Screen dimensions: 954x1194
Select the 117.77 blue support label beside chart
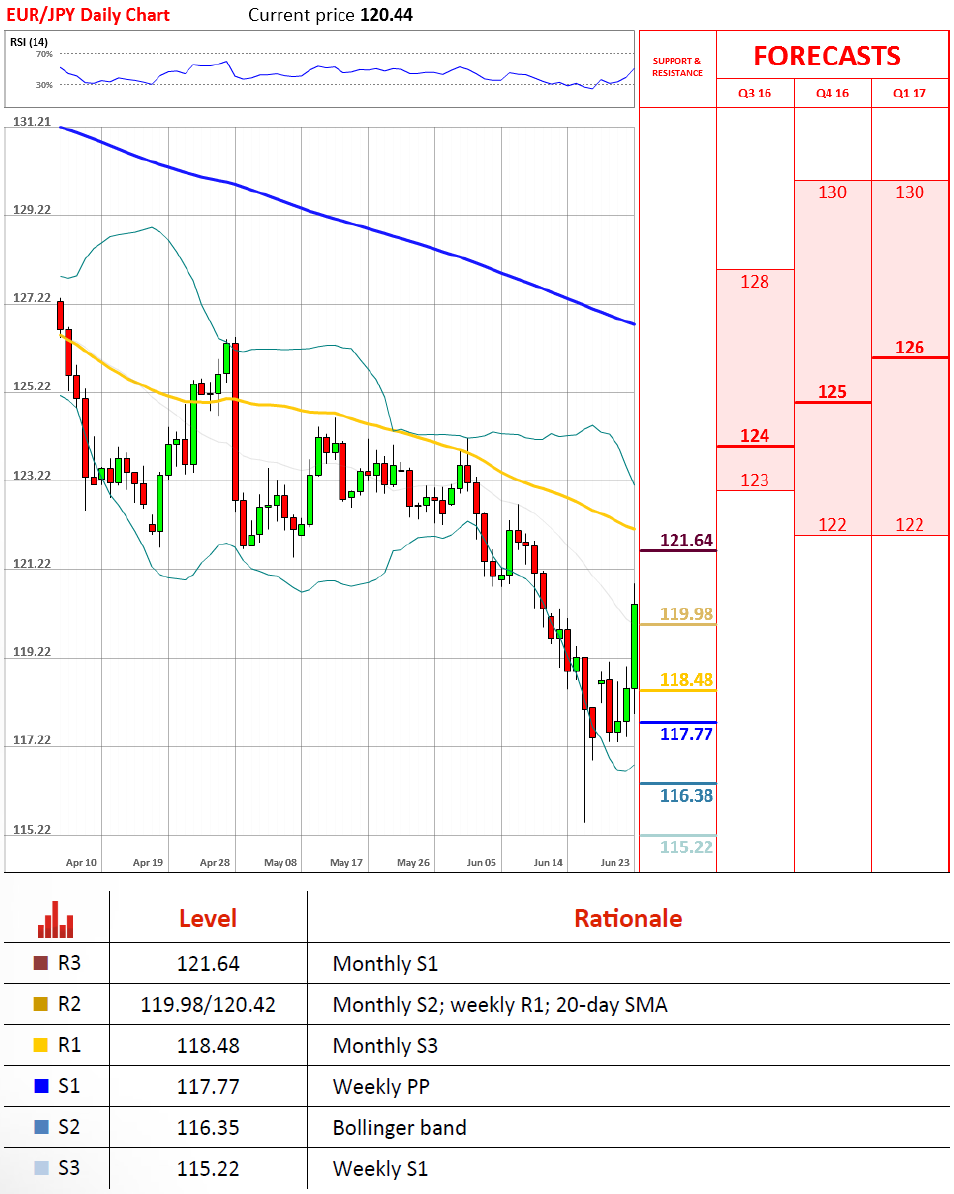[x=686, y=734]
